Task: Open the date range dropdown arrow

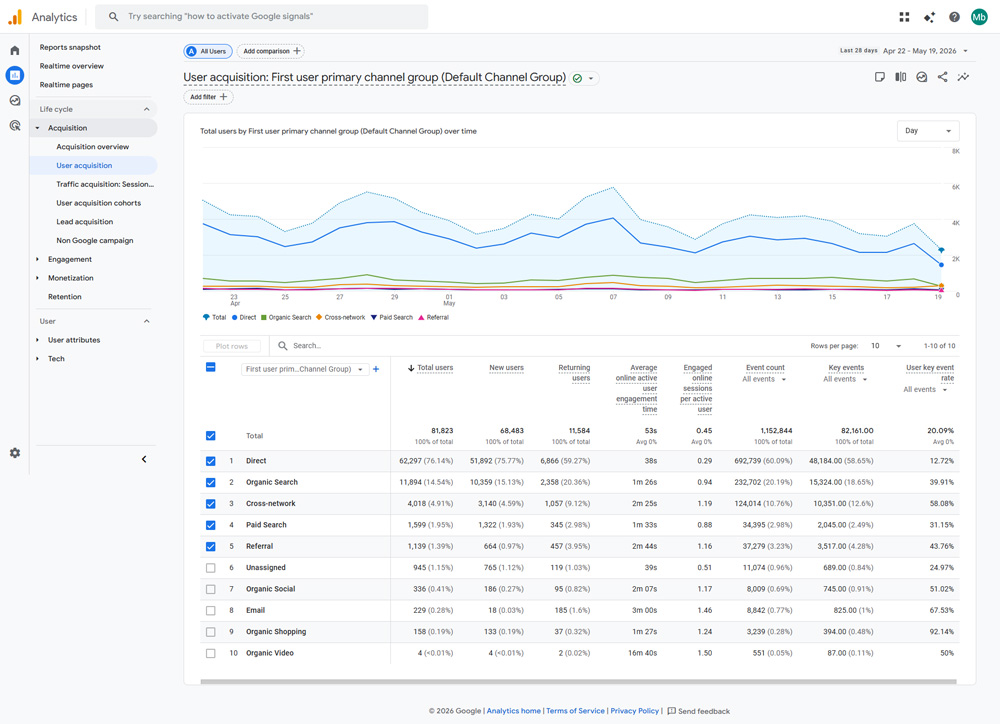Action: (x=966, y=51)
